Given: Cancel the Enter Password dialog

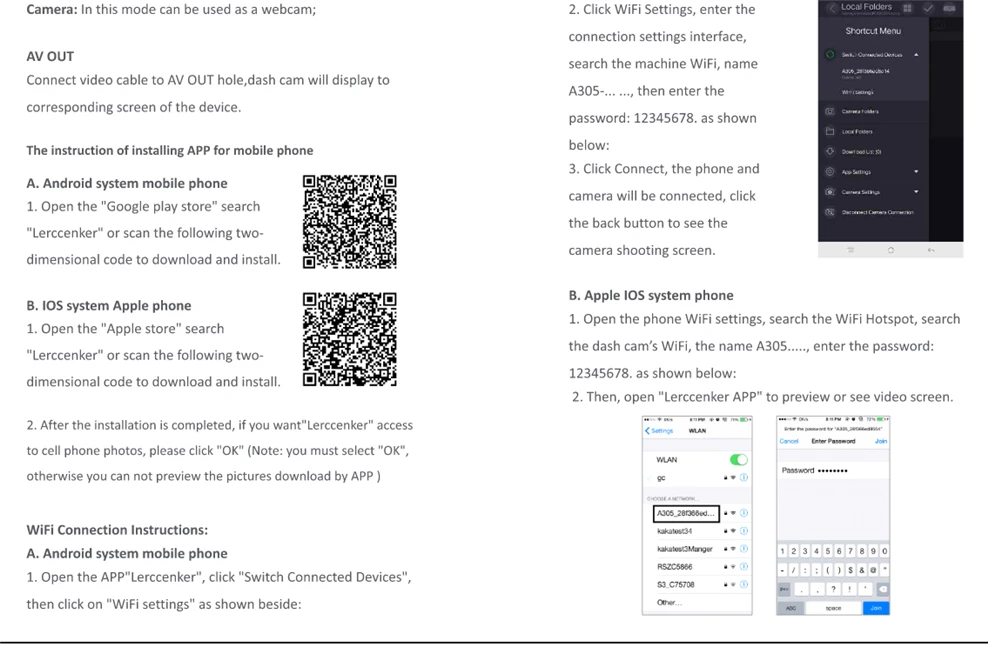Looking at the screenshot, I should [789, 441].
